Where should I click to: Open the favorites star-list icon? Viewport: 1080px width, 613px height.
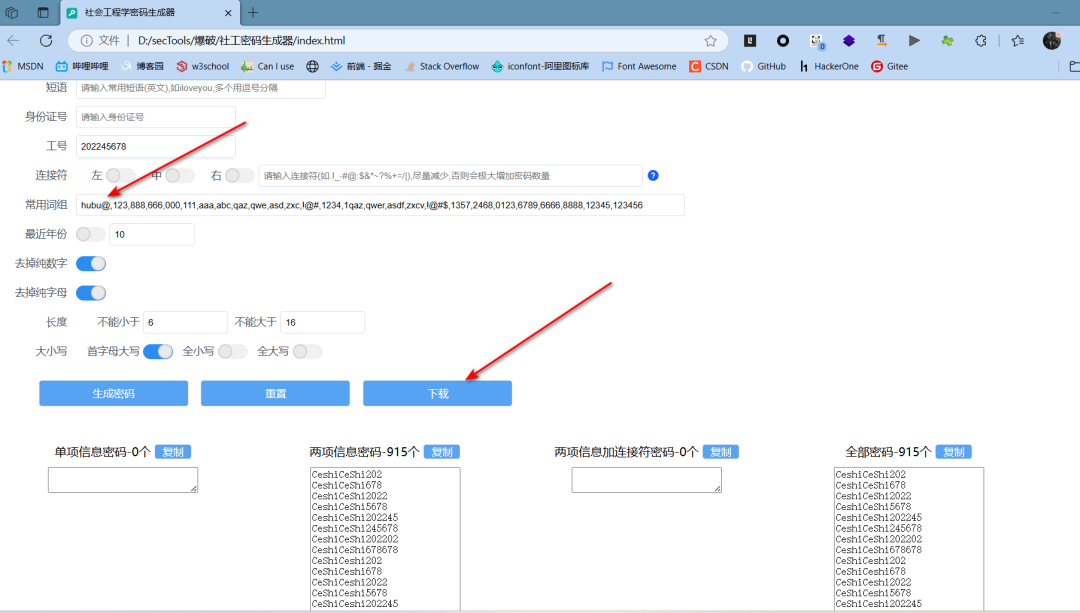tap(1018, 41)
